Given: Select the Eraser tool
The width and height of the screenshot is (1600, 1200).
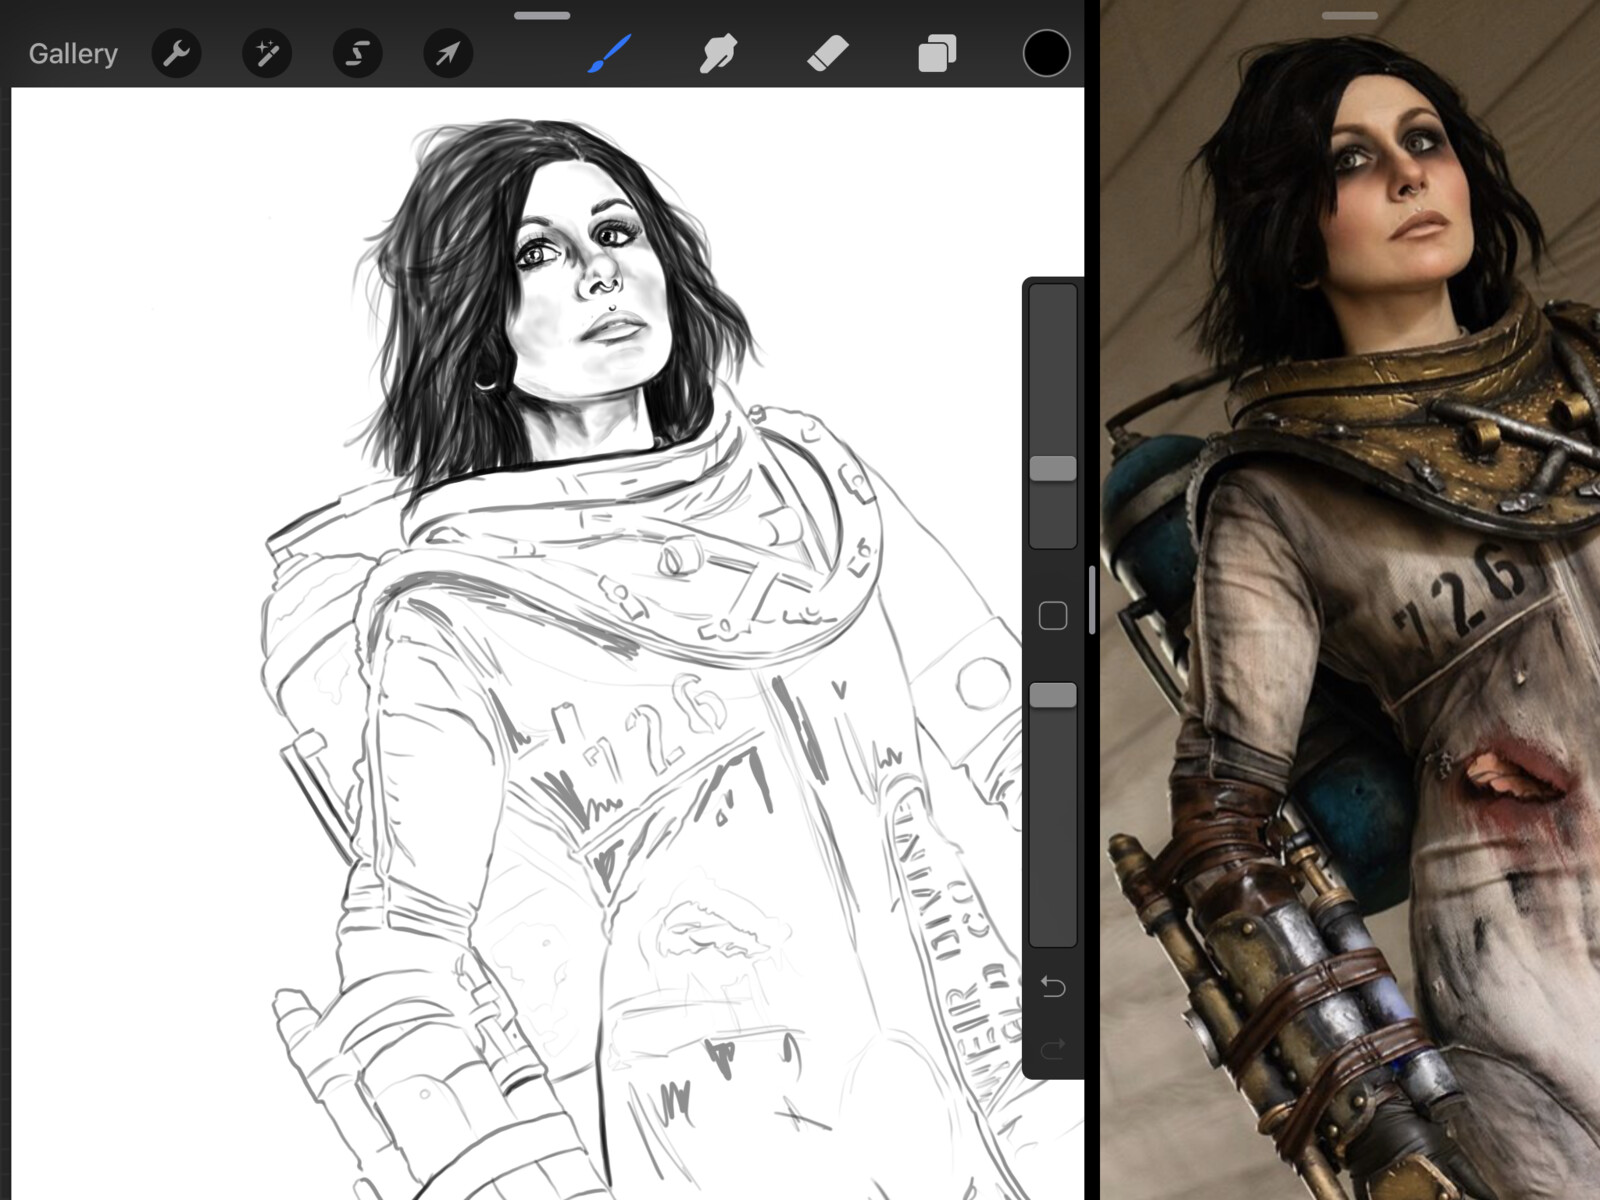Looking at the screenshot, I should [x=828, y=53].
